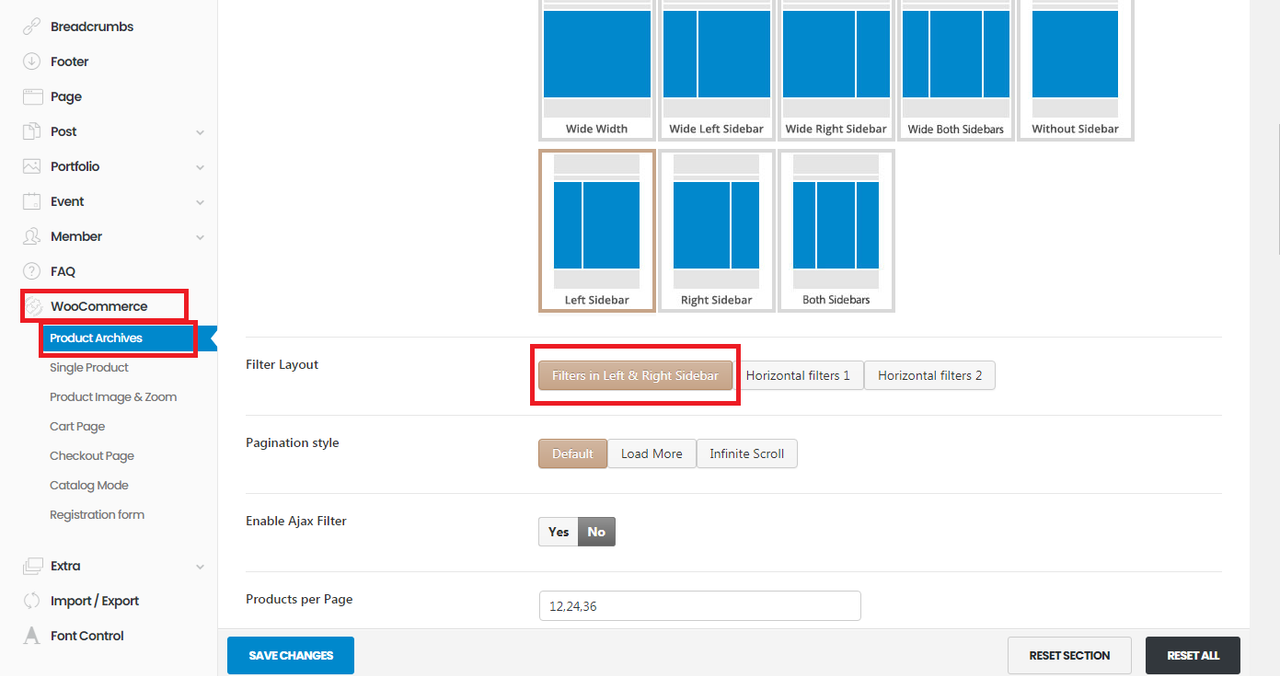Click the Reset Section button
Image resolution: width=1280 pixels, height=676 pixels.
[x=1069, y=656]
